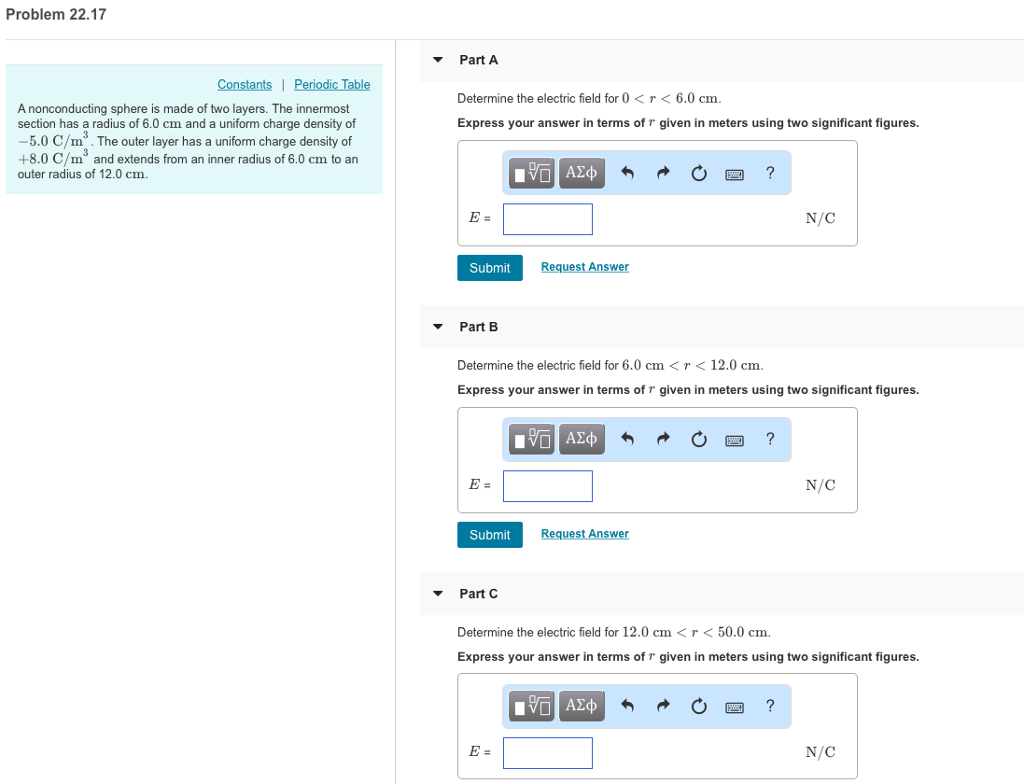Collapse the Part A section
1024x784 pixels.
click(x=438, y=60)
